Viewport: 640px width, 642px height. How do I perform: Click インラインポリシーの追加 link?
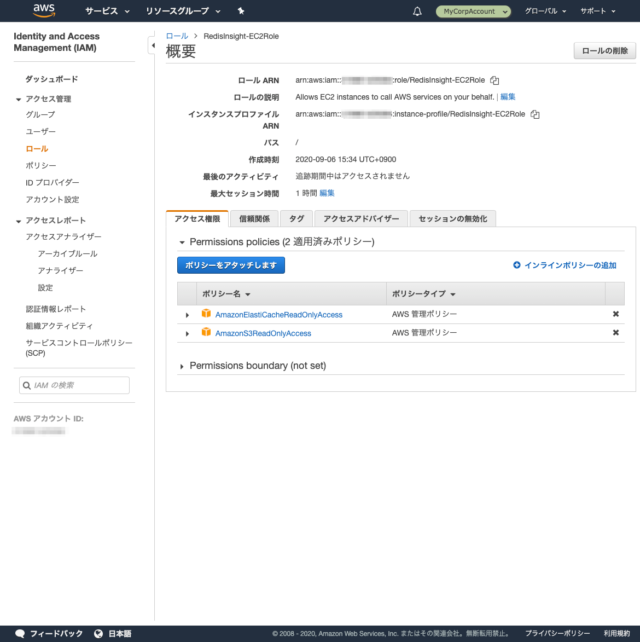coord(570,265)
